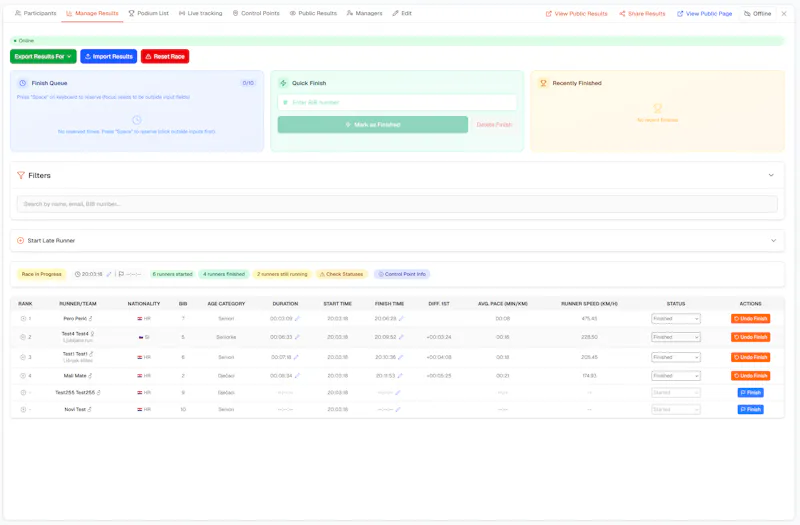Open the Public Results tab
This screenshot has height=525, width=800.
point(313,13)
